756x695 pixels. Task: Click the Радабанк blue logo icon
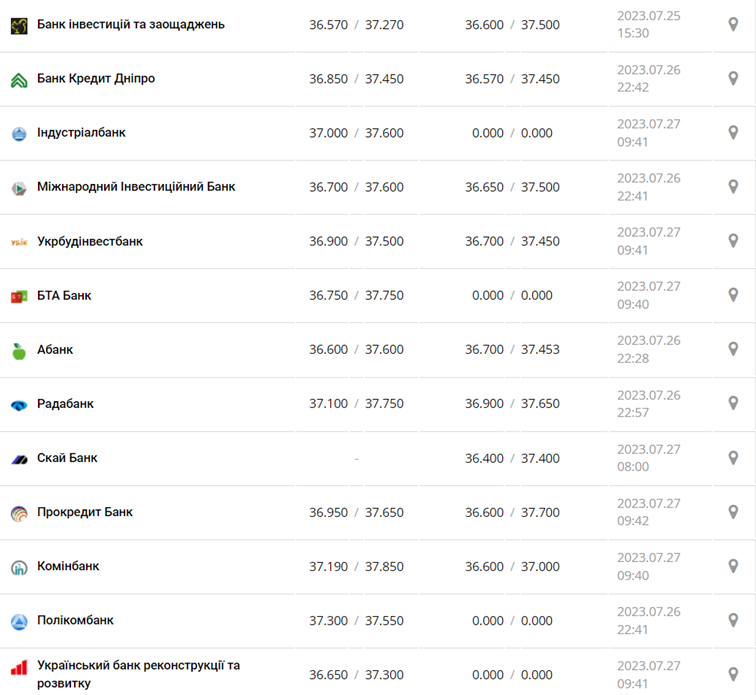[19, 405]
